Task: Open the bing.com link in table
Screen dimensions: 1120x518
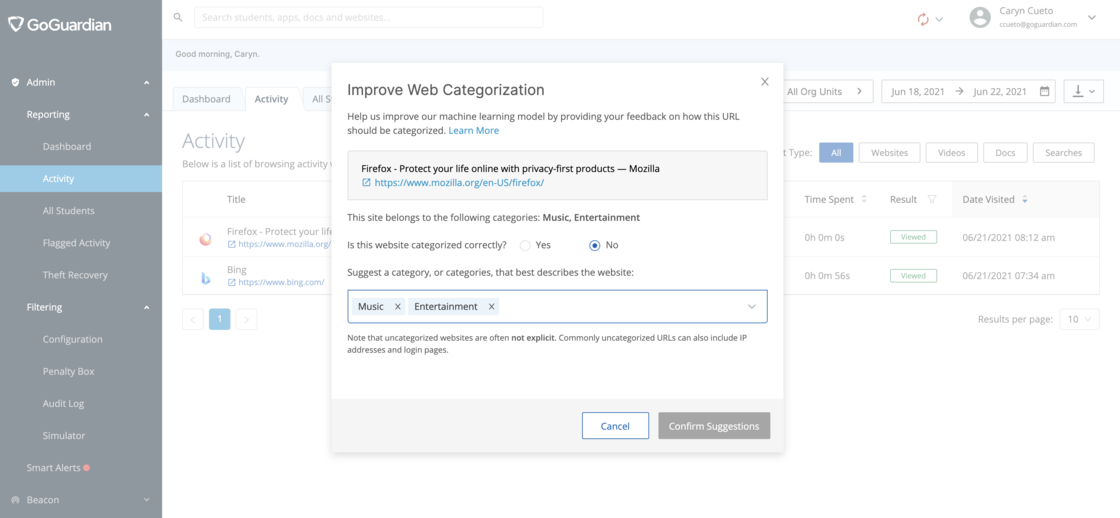Action: pyautogui.click(x=281, y=282)
